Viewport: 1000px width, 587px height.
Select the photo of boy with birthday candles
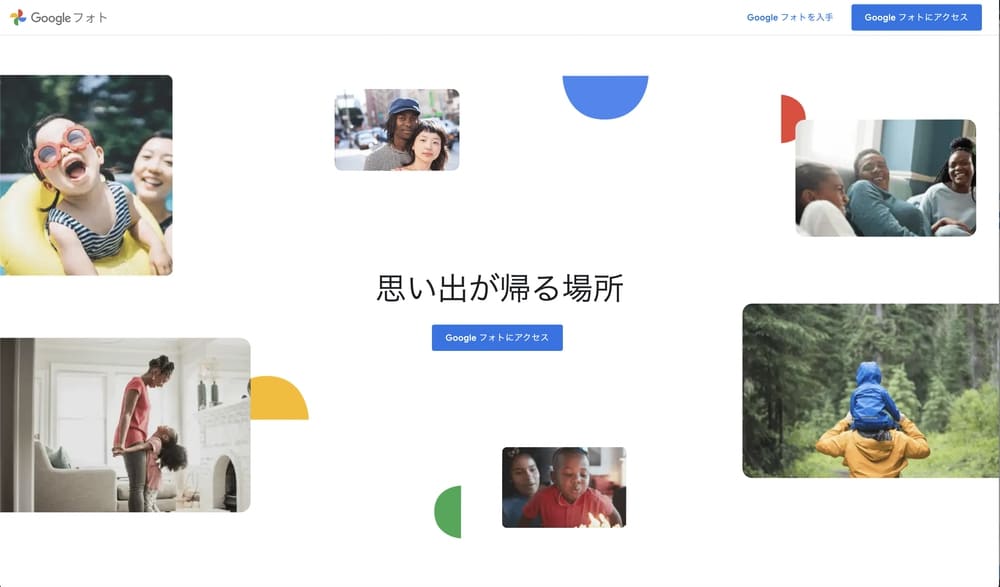click(x=564, y=487)
